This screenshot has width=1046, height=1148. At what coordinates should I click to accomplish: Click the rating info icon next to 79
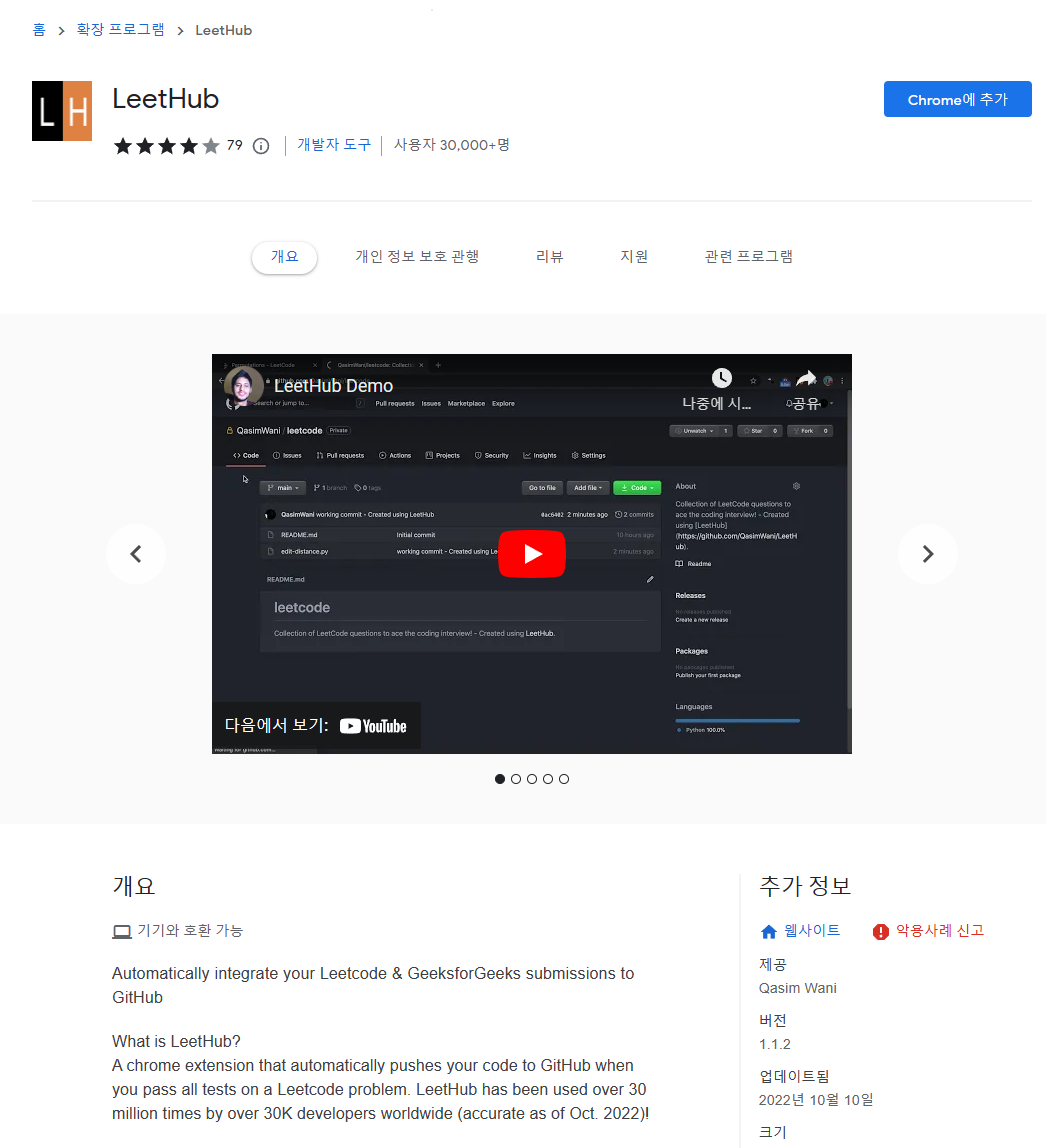[260, 145]
